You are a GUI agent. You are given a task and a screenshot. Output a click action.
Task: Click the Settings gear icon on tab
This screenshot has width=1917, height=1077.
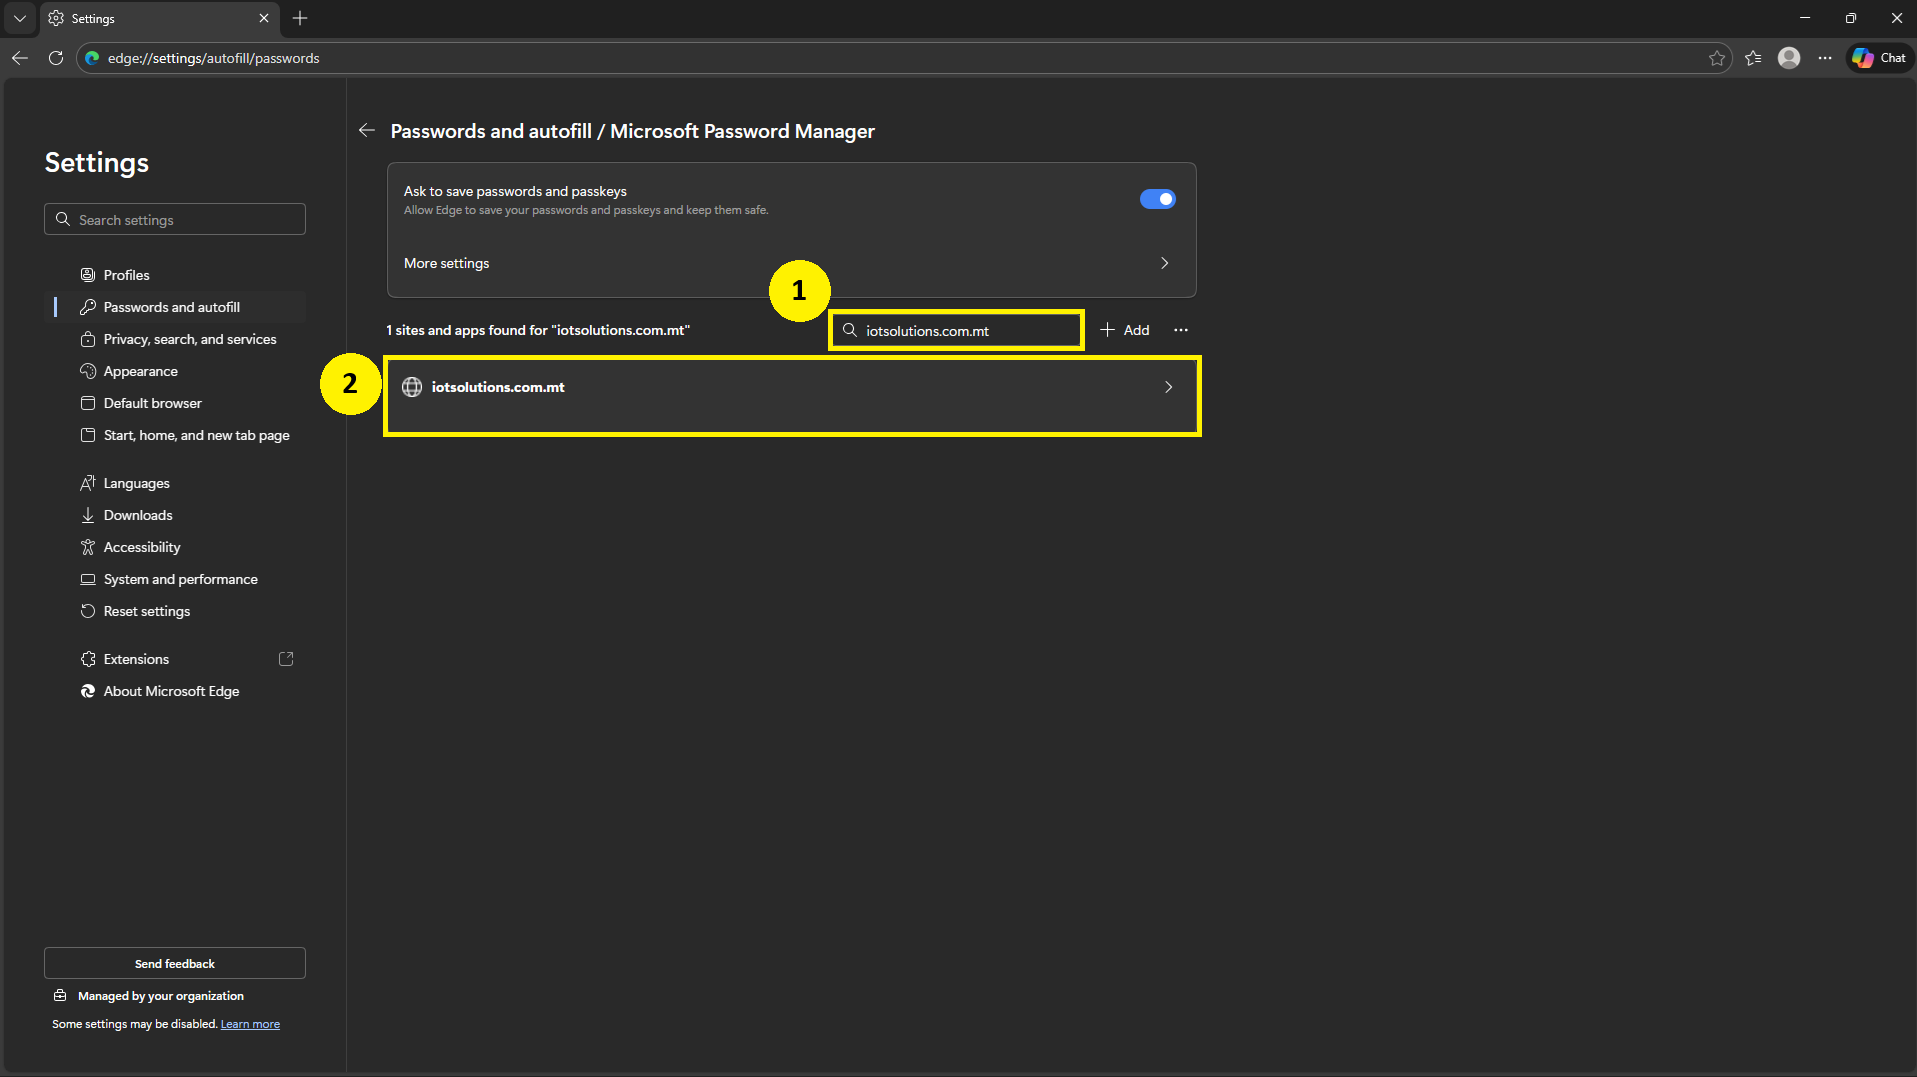(56, 18)
